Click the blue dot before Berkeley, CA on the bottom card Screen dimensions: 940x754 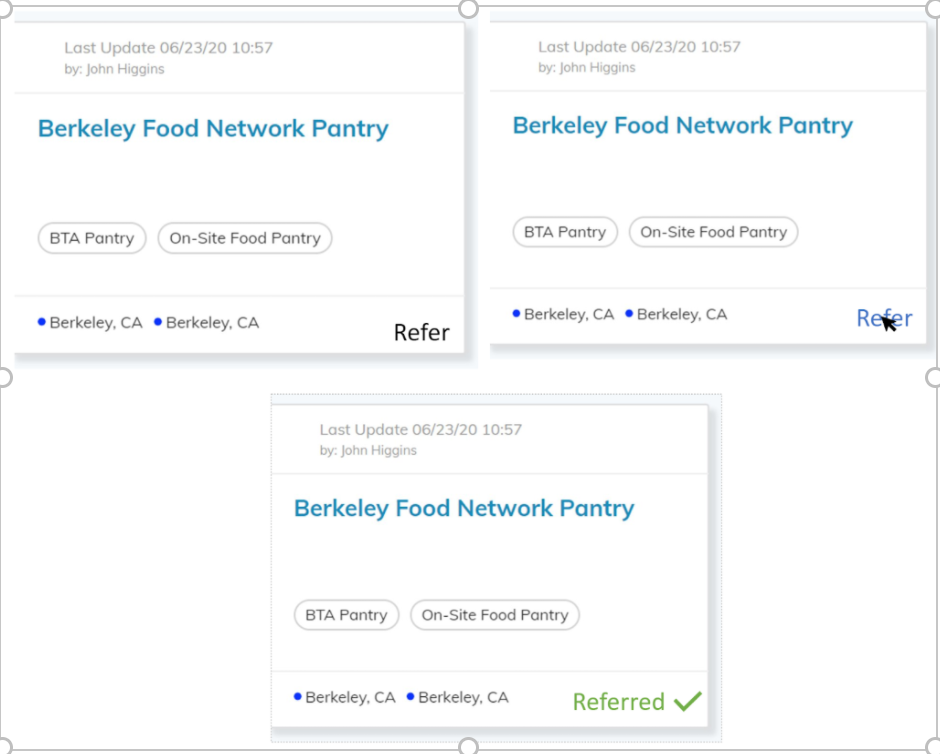[296, 697]
